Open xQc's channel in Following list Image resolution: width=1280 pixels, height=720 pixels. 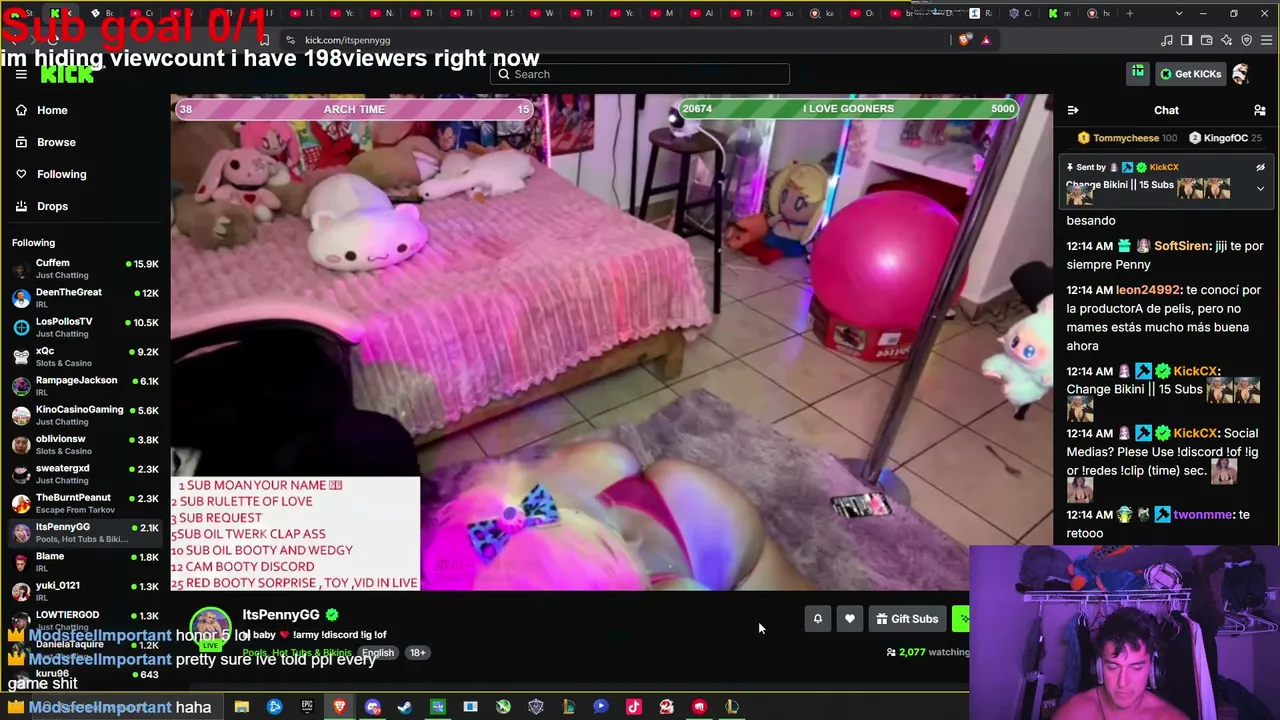84,357
